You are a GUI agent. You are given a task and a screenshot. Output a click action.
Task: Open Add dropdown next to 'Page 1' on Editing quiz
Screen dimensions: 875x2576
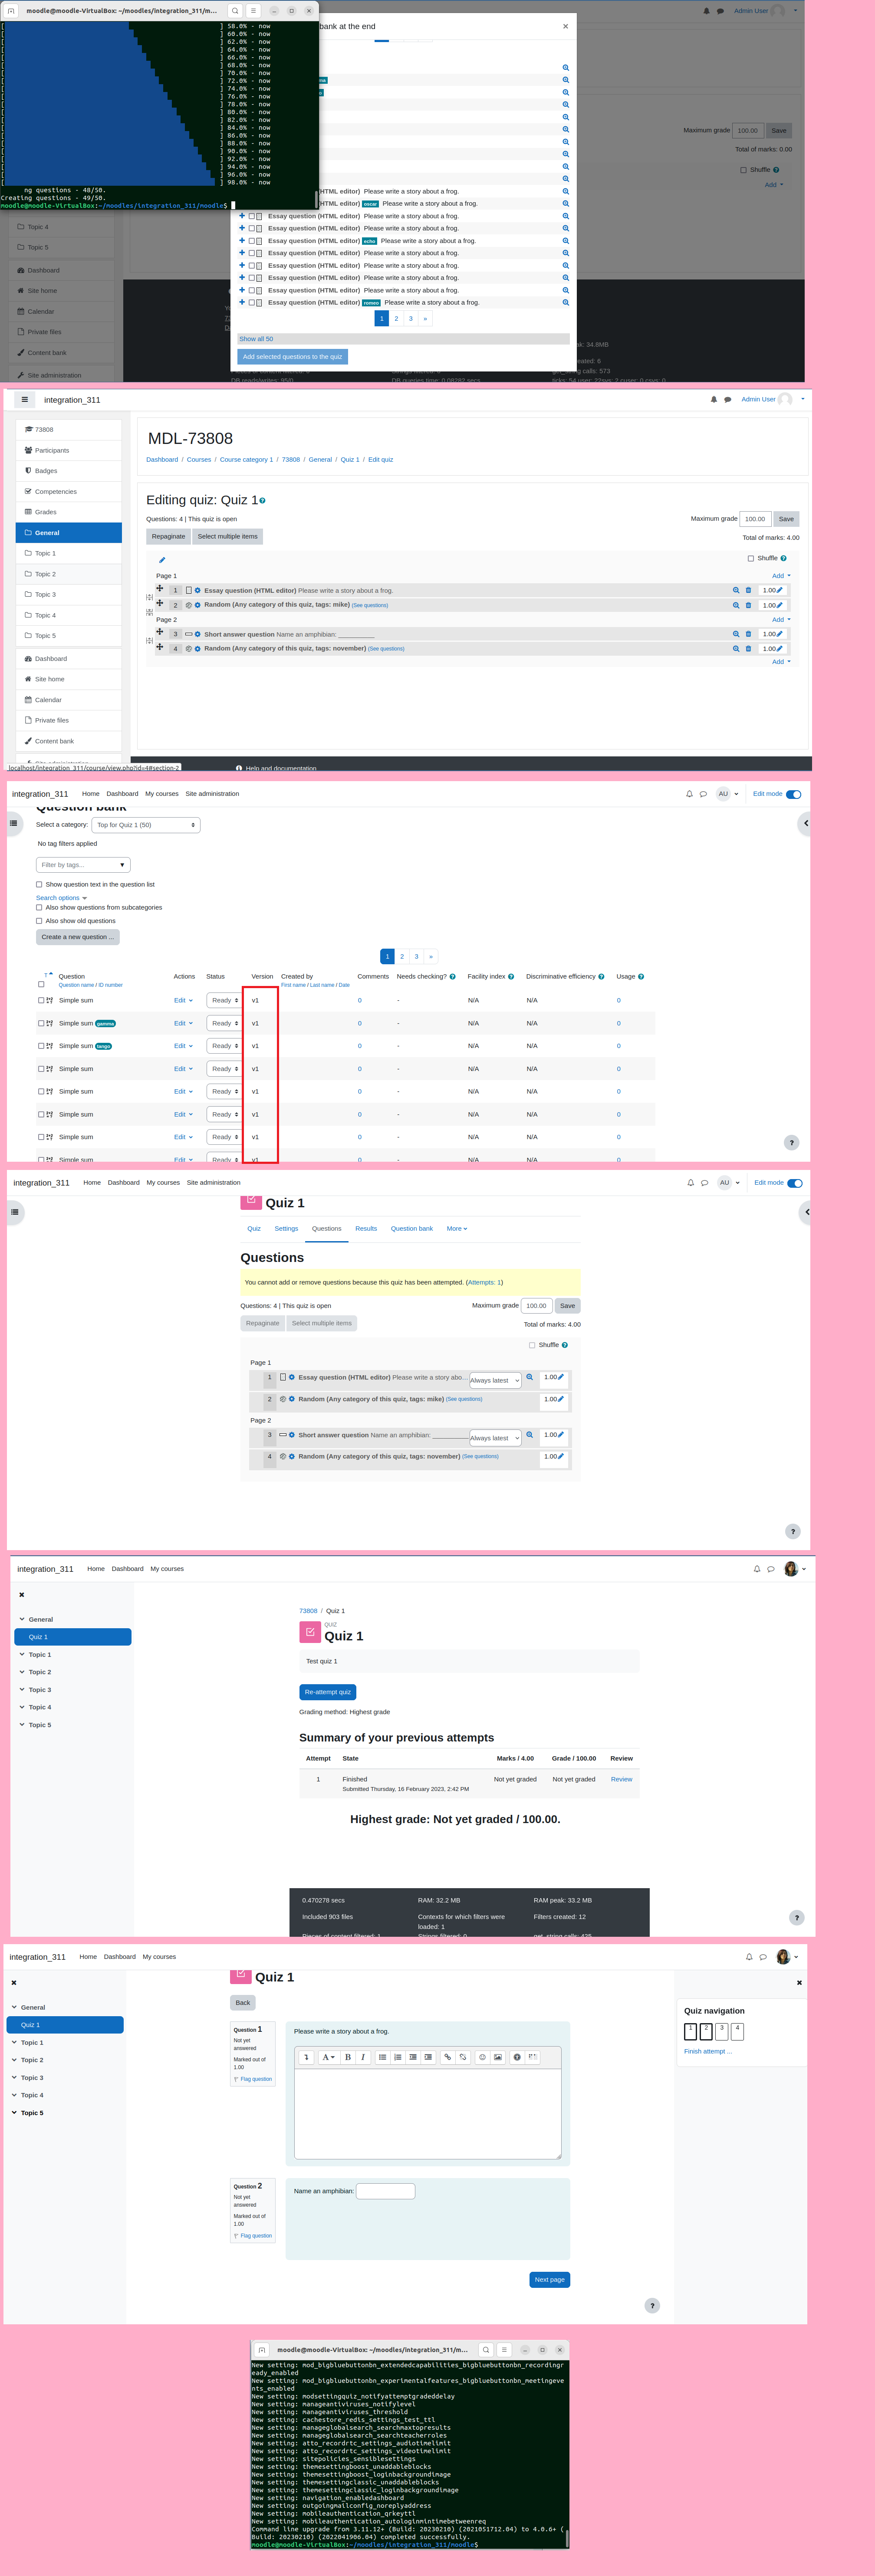click(x=781, y=576)
